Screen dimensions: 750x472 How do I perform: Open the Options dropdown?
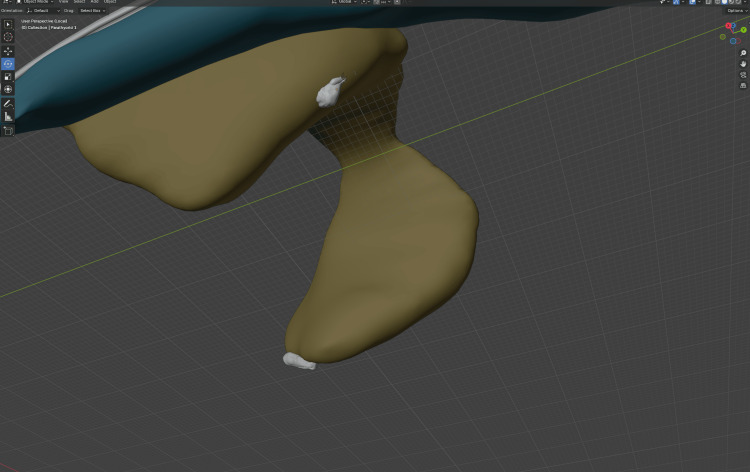click(738, 11)
